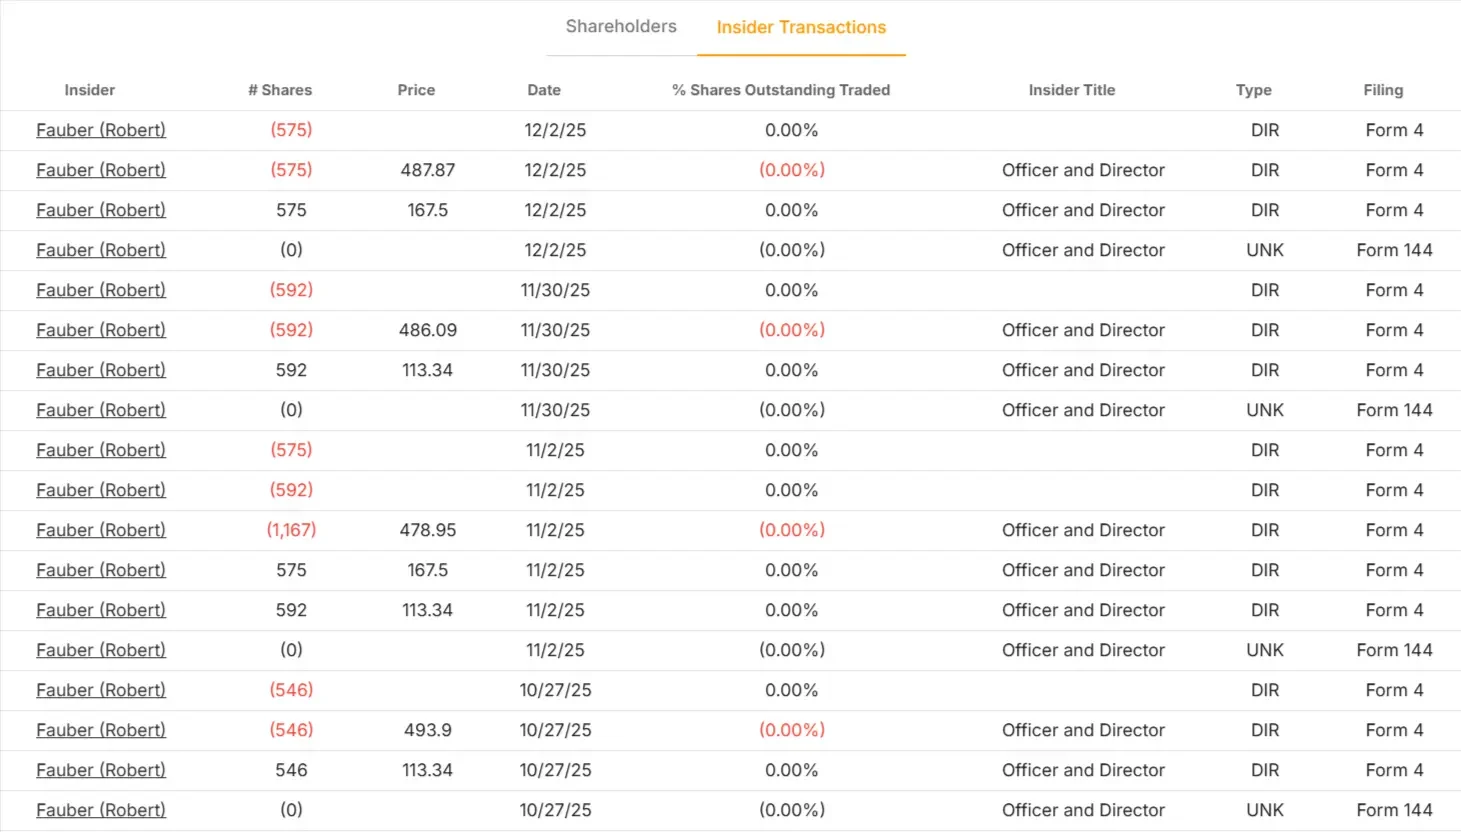1461x832 pixels.
Task: Sort the table by the Insider column header
Action: [x=89, y=90]
